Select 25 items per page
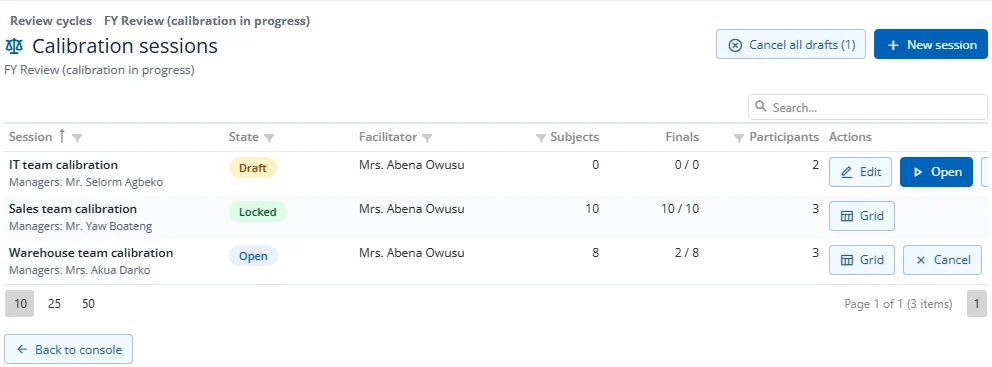 (x=54, y=304)
